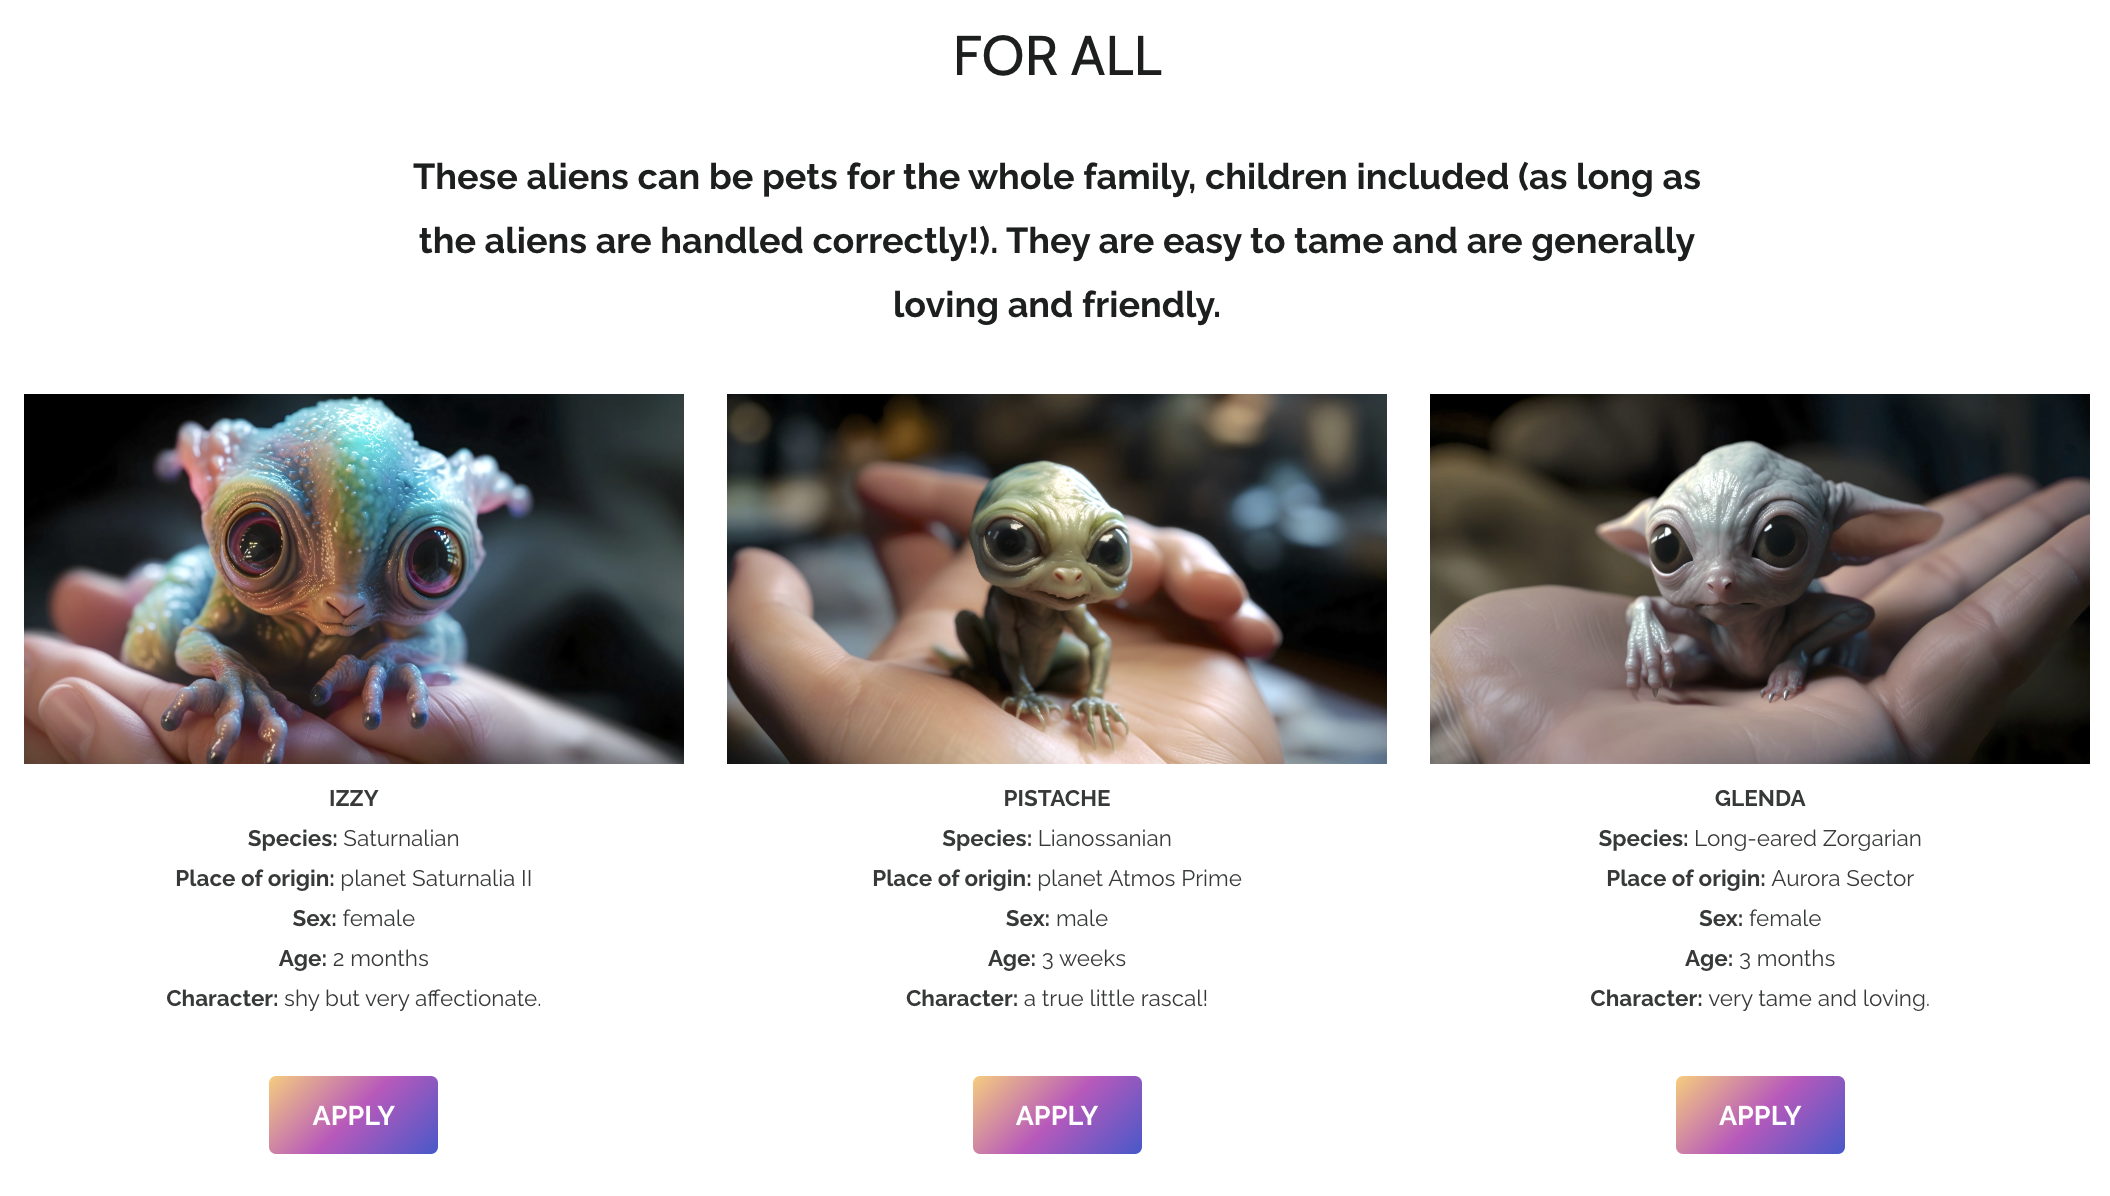Image resolution: width=2110 pixels, height=1196 pixels.
Task: Click the FOR ALL heading
Action: (1056, 56)
